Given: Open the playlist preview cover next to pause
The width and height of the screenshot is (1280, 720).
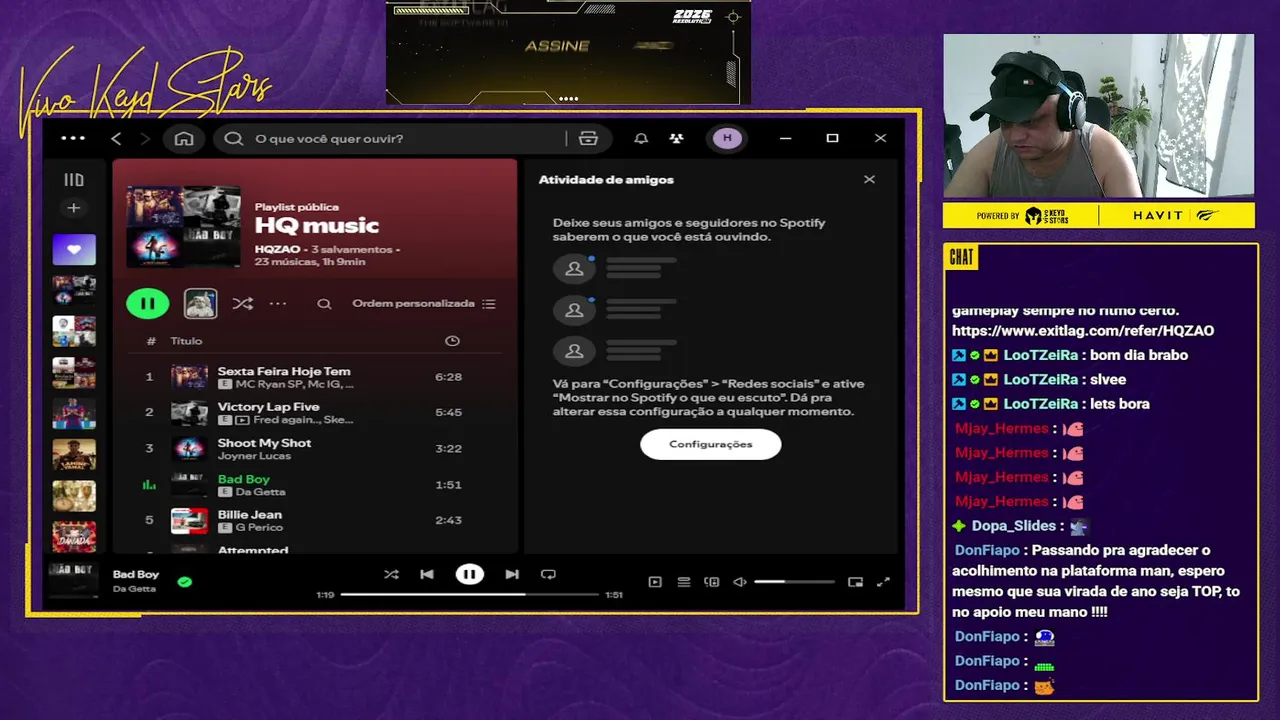Looking at the screenshot, I should coord(201,303).
